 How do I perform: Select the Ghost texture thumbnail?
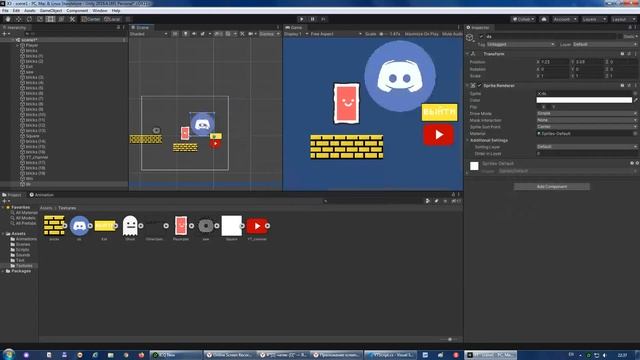(130, 226)
